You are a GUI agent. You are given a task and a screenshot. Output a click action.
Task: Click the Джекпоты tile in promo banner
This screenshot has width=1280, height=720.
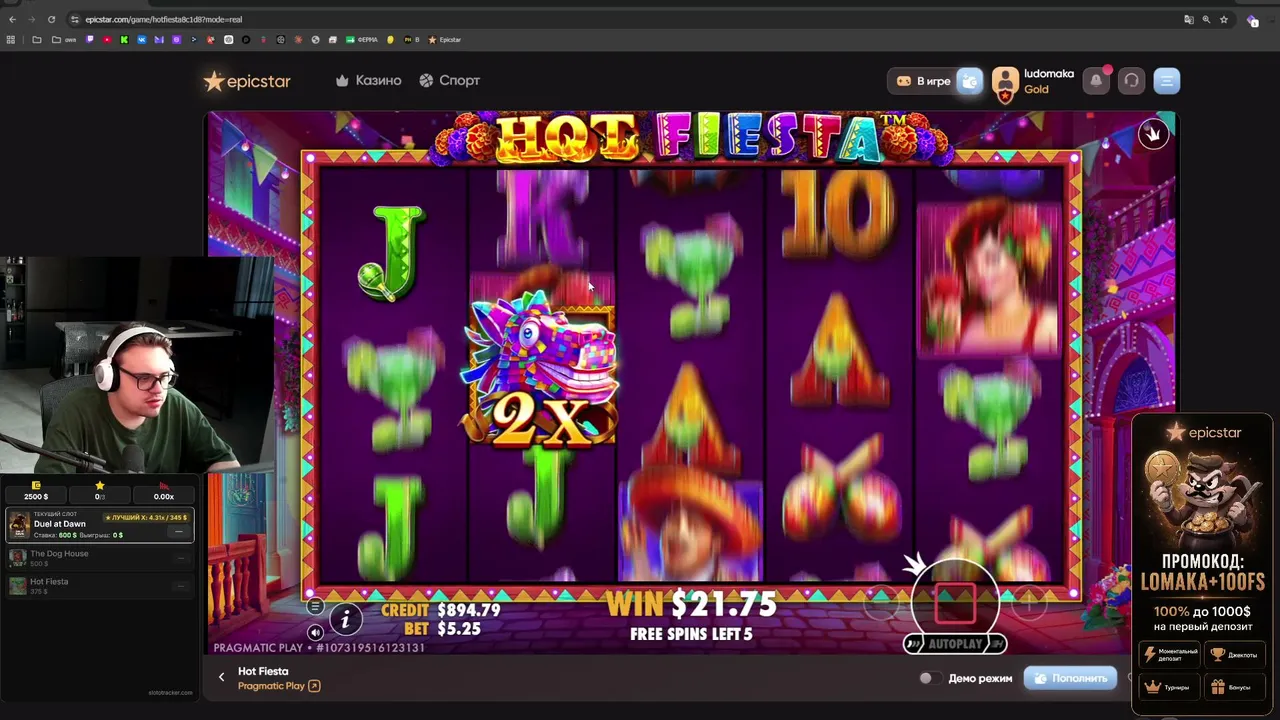click(x=1234, y=655)
